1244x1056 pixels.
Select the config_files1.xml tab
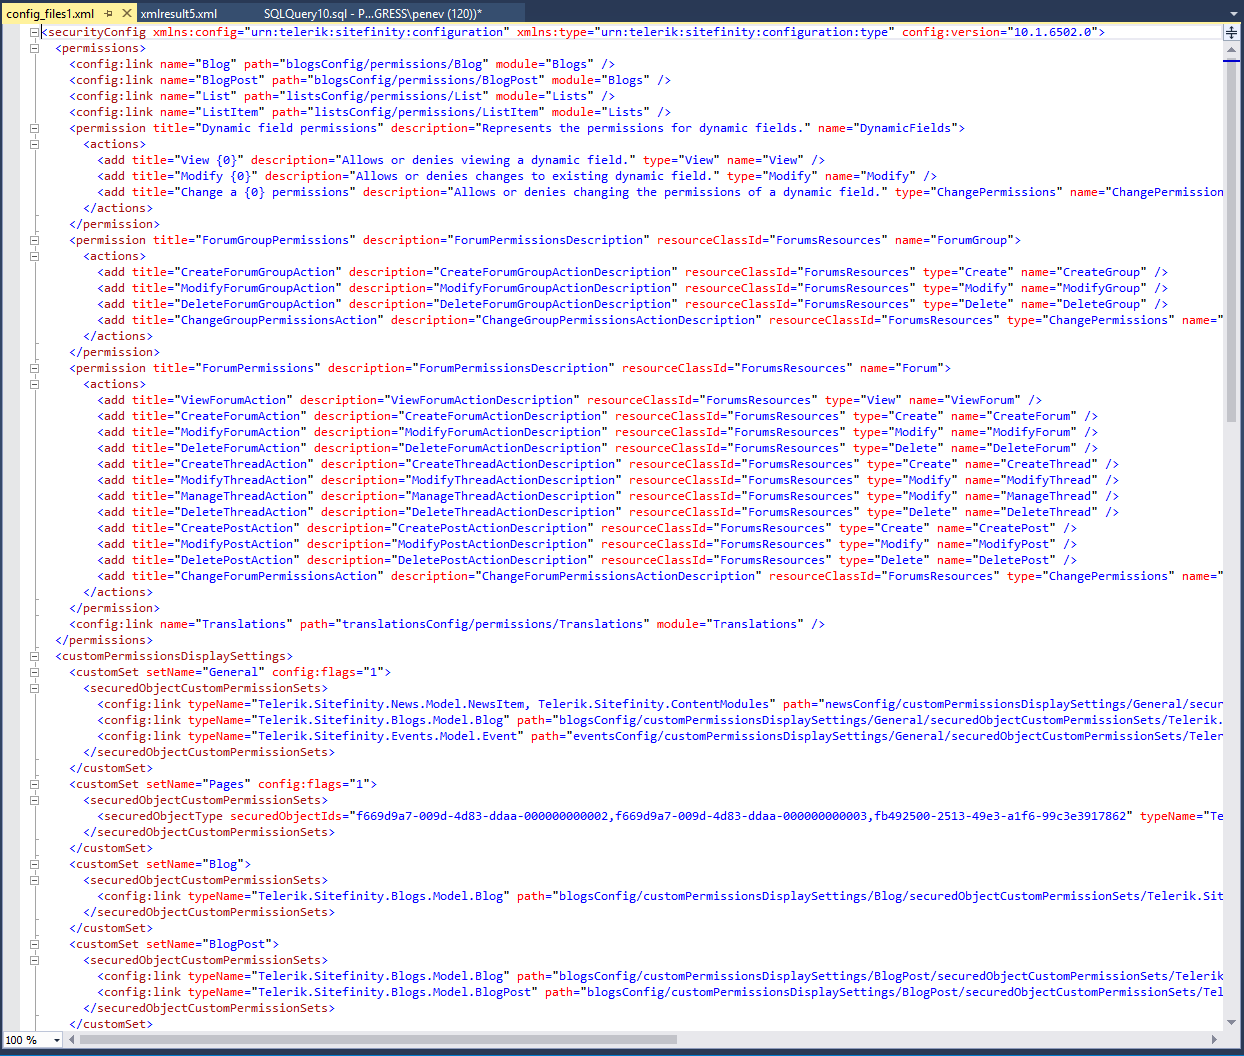(50, 14)
